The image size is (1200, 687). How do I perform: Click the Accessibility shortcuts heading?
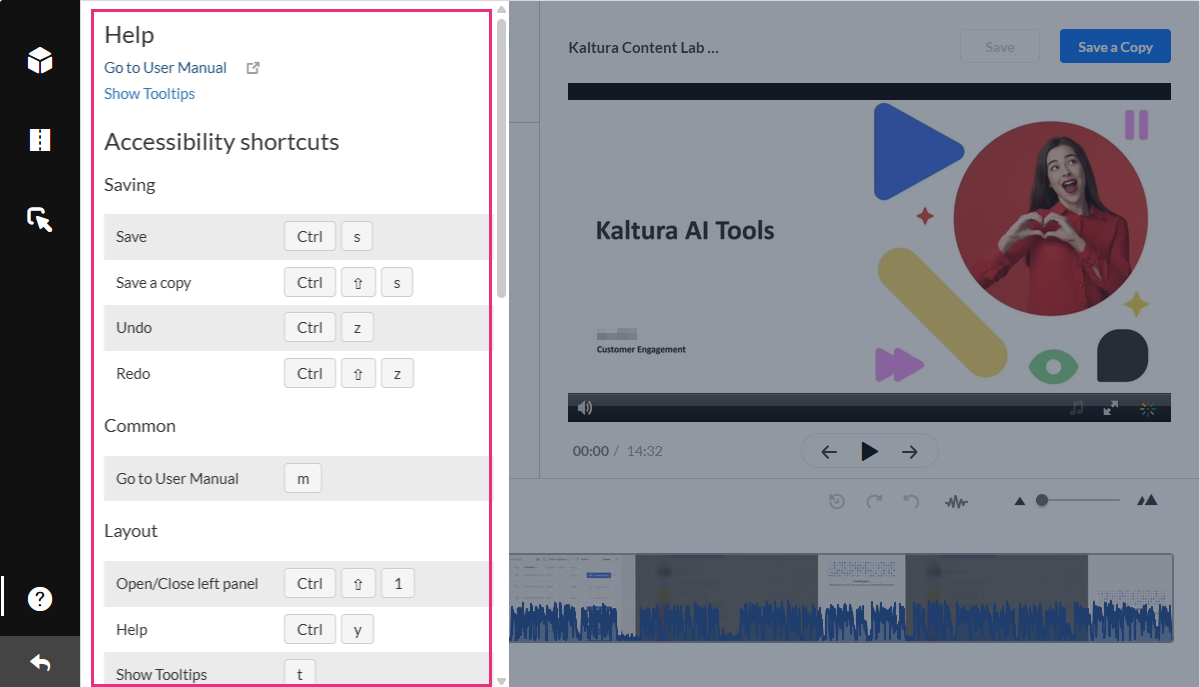(x=221, y=142)
